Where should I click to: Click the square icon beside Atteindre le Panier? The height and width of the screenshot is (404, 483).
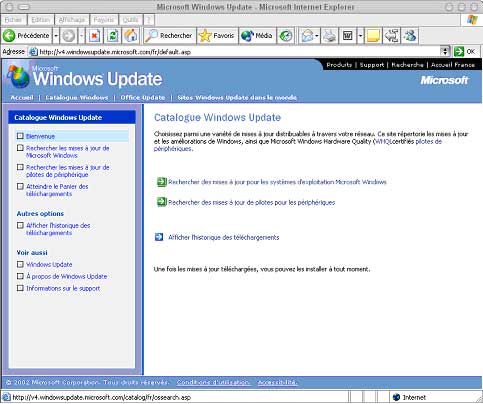[x=20, y=186]
